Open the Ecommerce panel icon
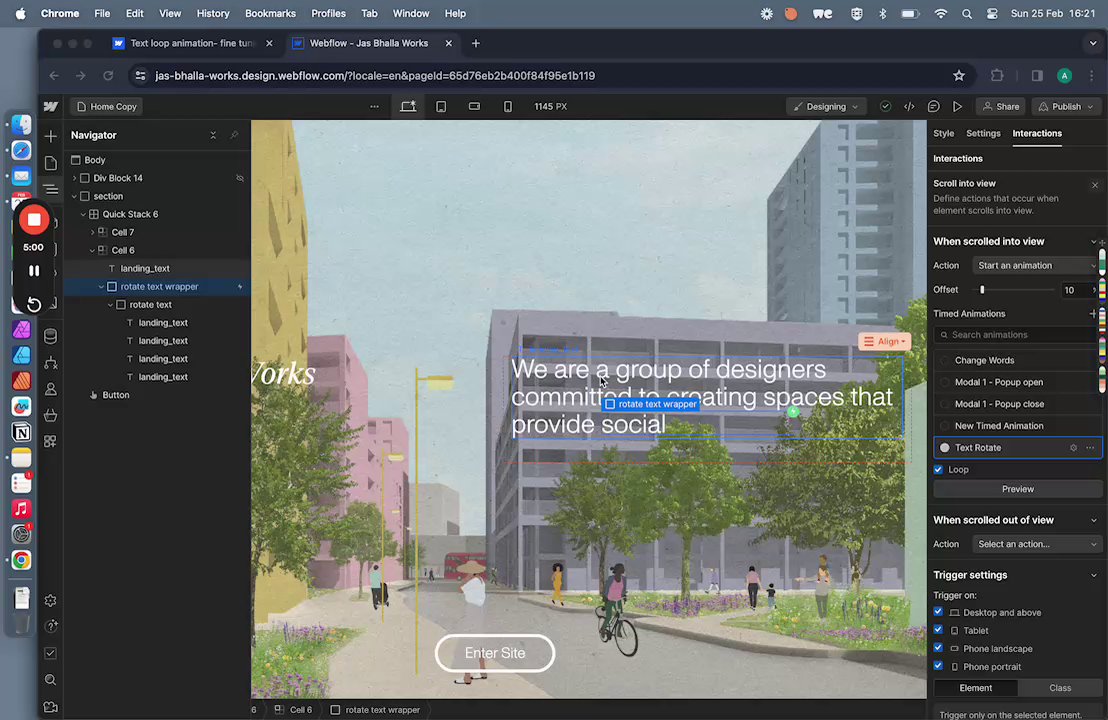The width and height of the screenshot is (1108, 720). pyautogui.click(x=50, y=415)
